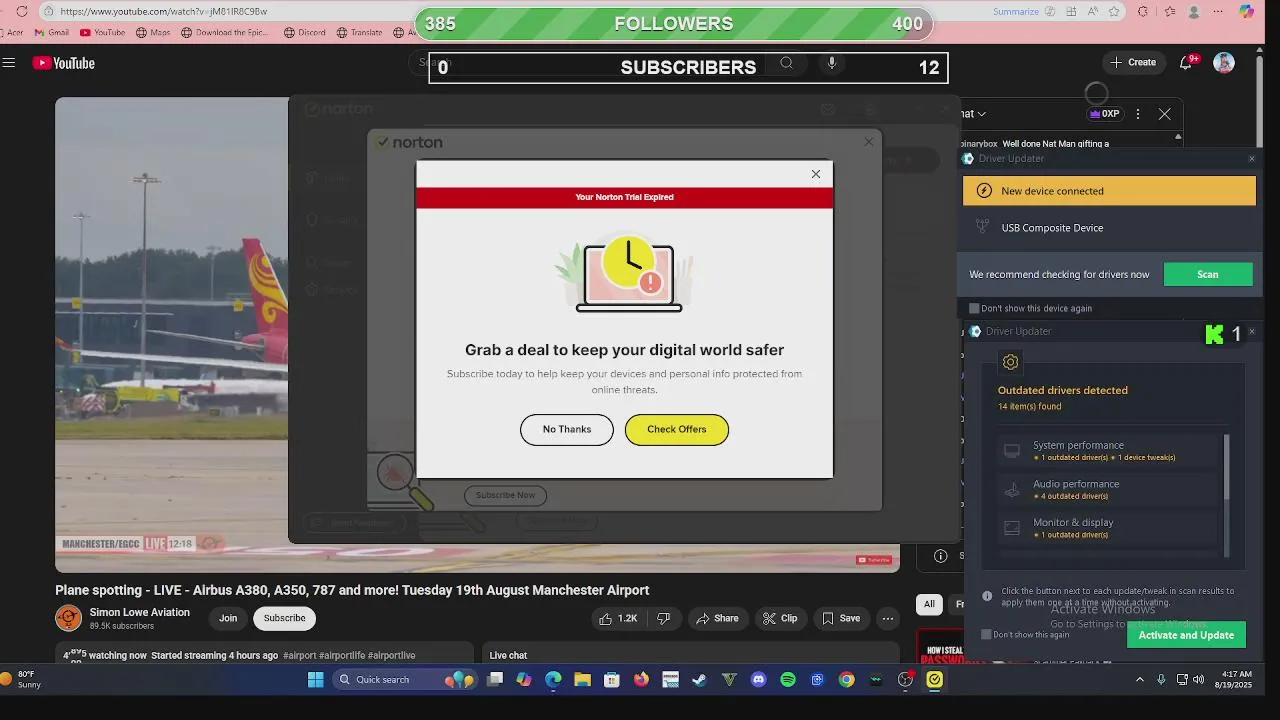
Task: Subscribe to Simon Lowe Aviation
Action: click(x=284, y=618)
